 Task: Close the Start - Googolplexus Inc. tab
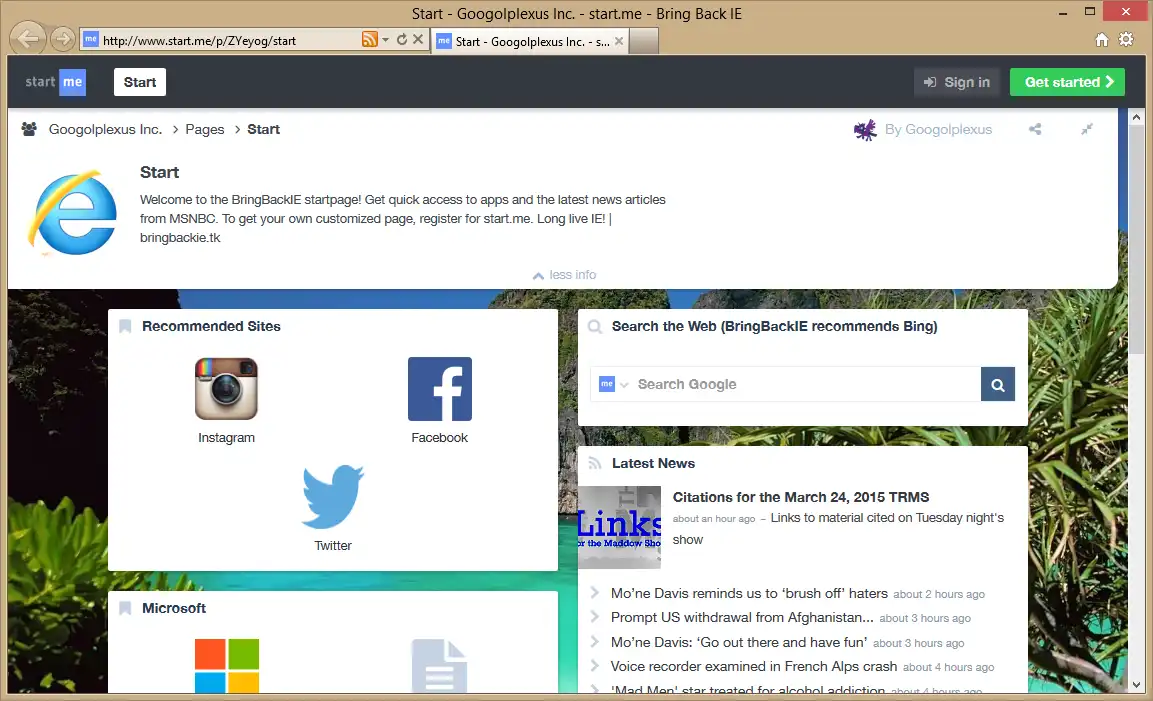[x=619, y=41]
